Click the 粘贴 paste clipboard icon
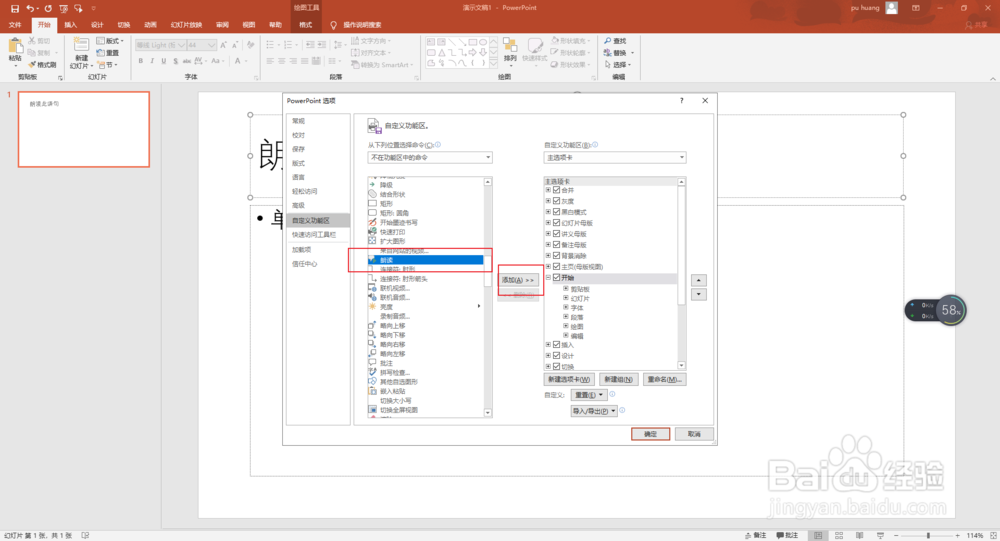The image size is (1000, 541). [15, 47]
